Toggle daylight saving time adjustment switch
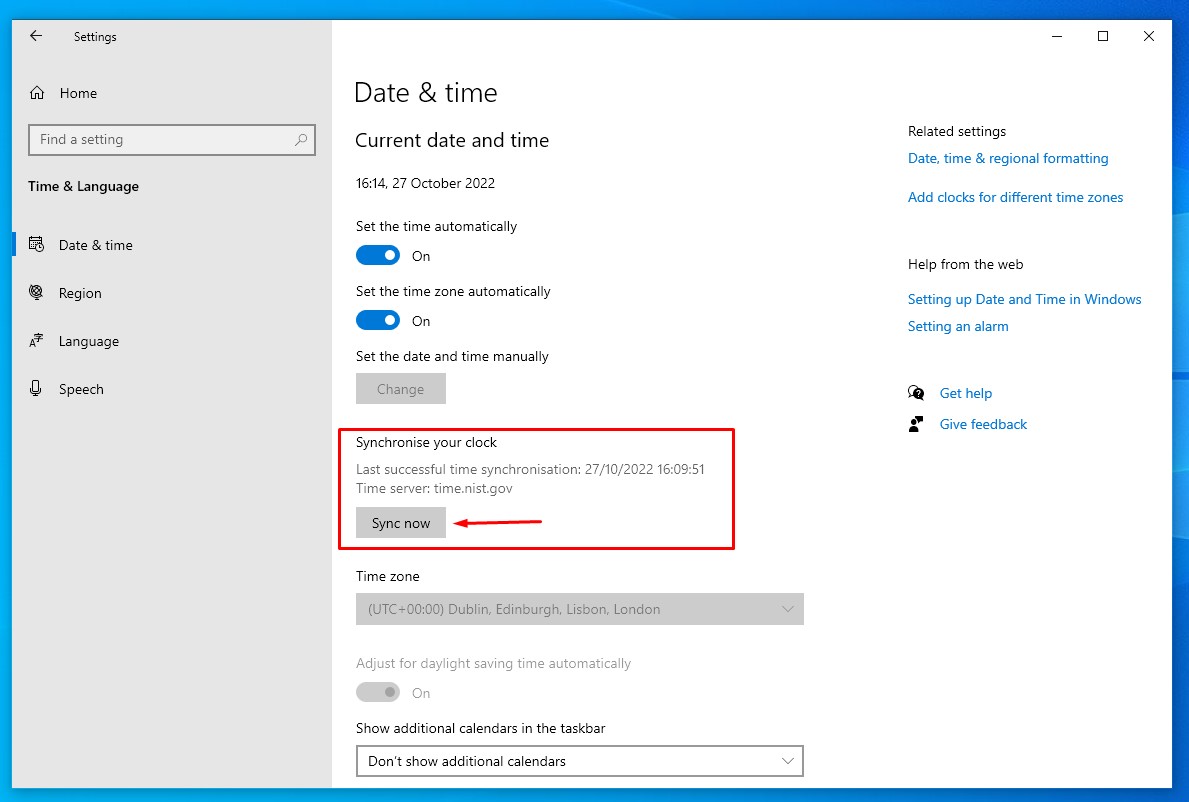 [x=378, y=693]
